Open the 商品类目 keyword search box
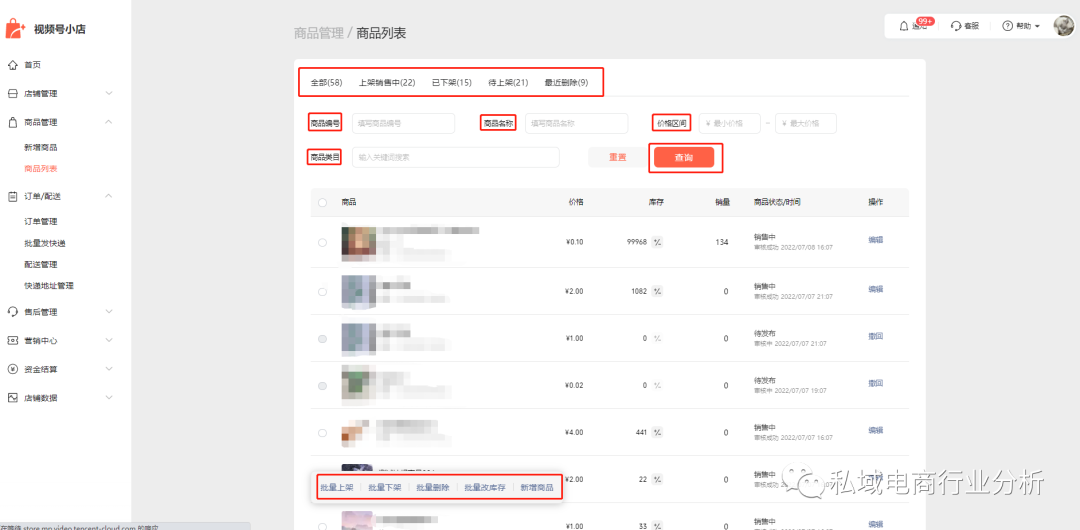1080x530 pixels. tap(455, 157)
